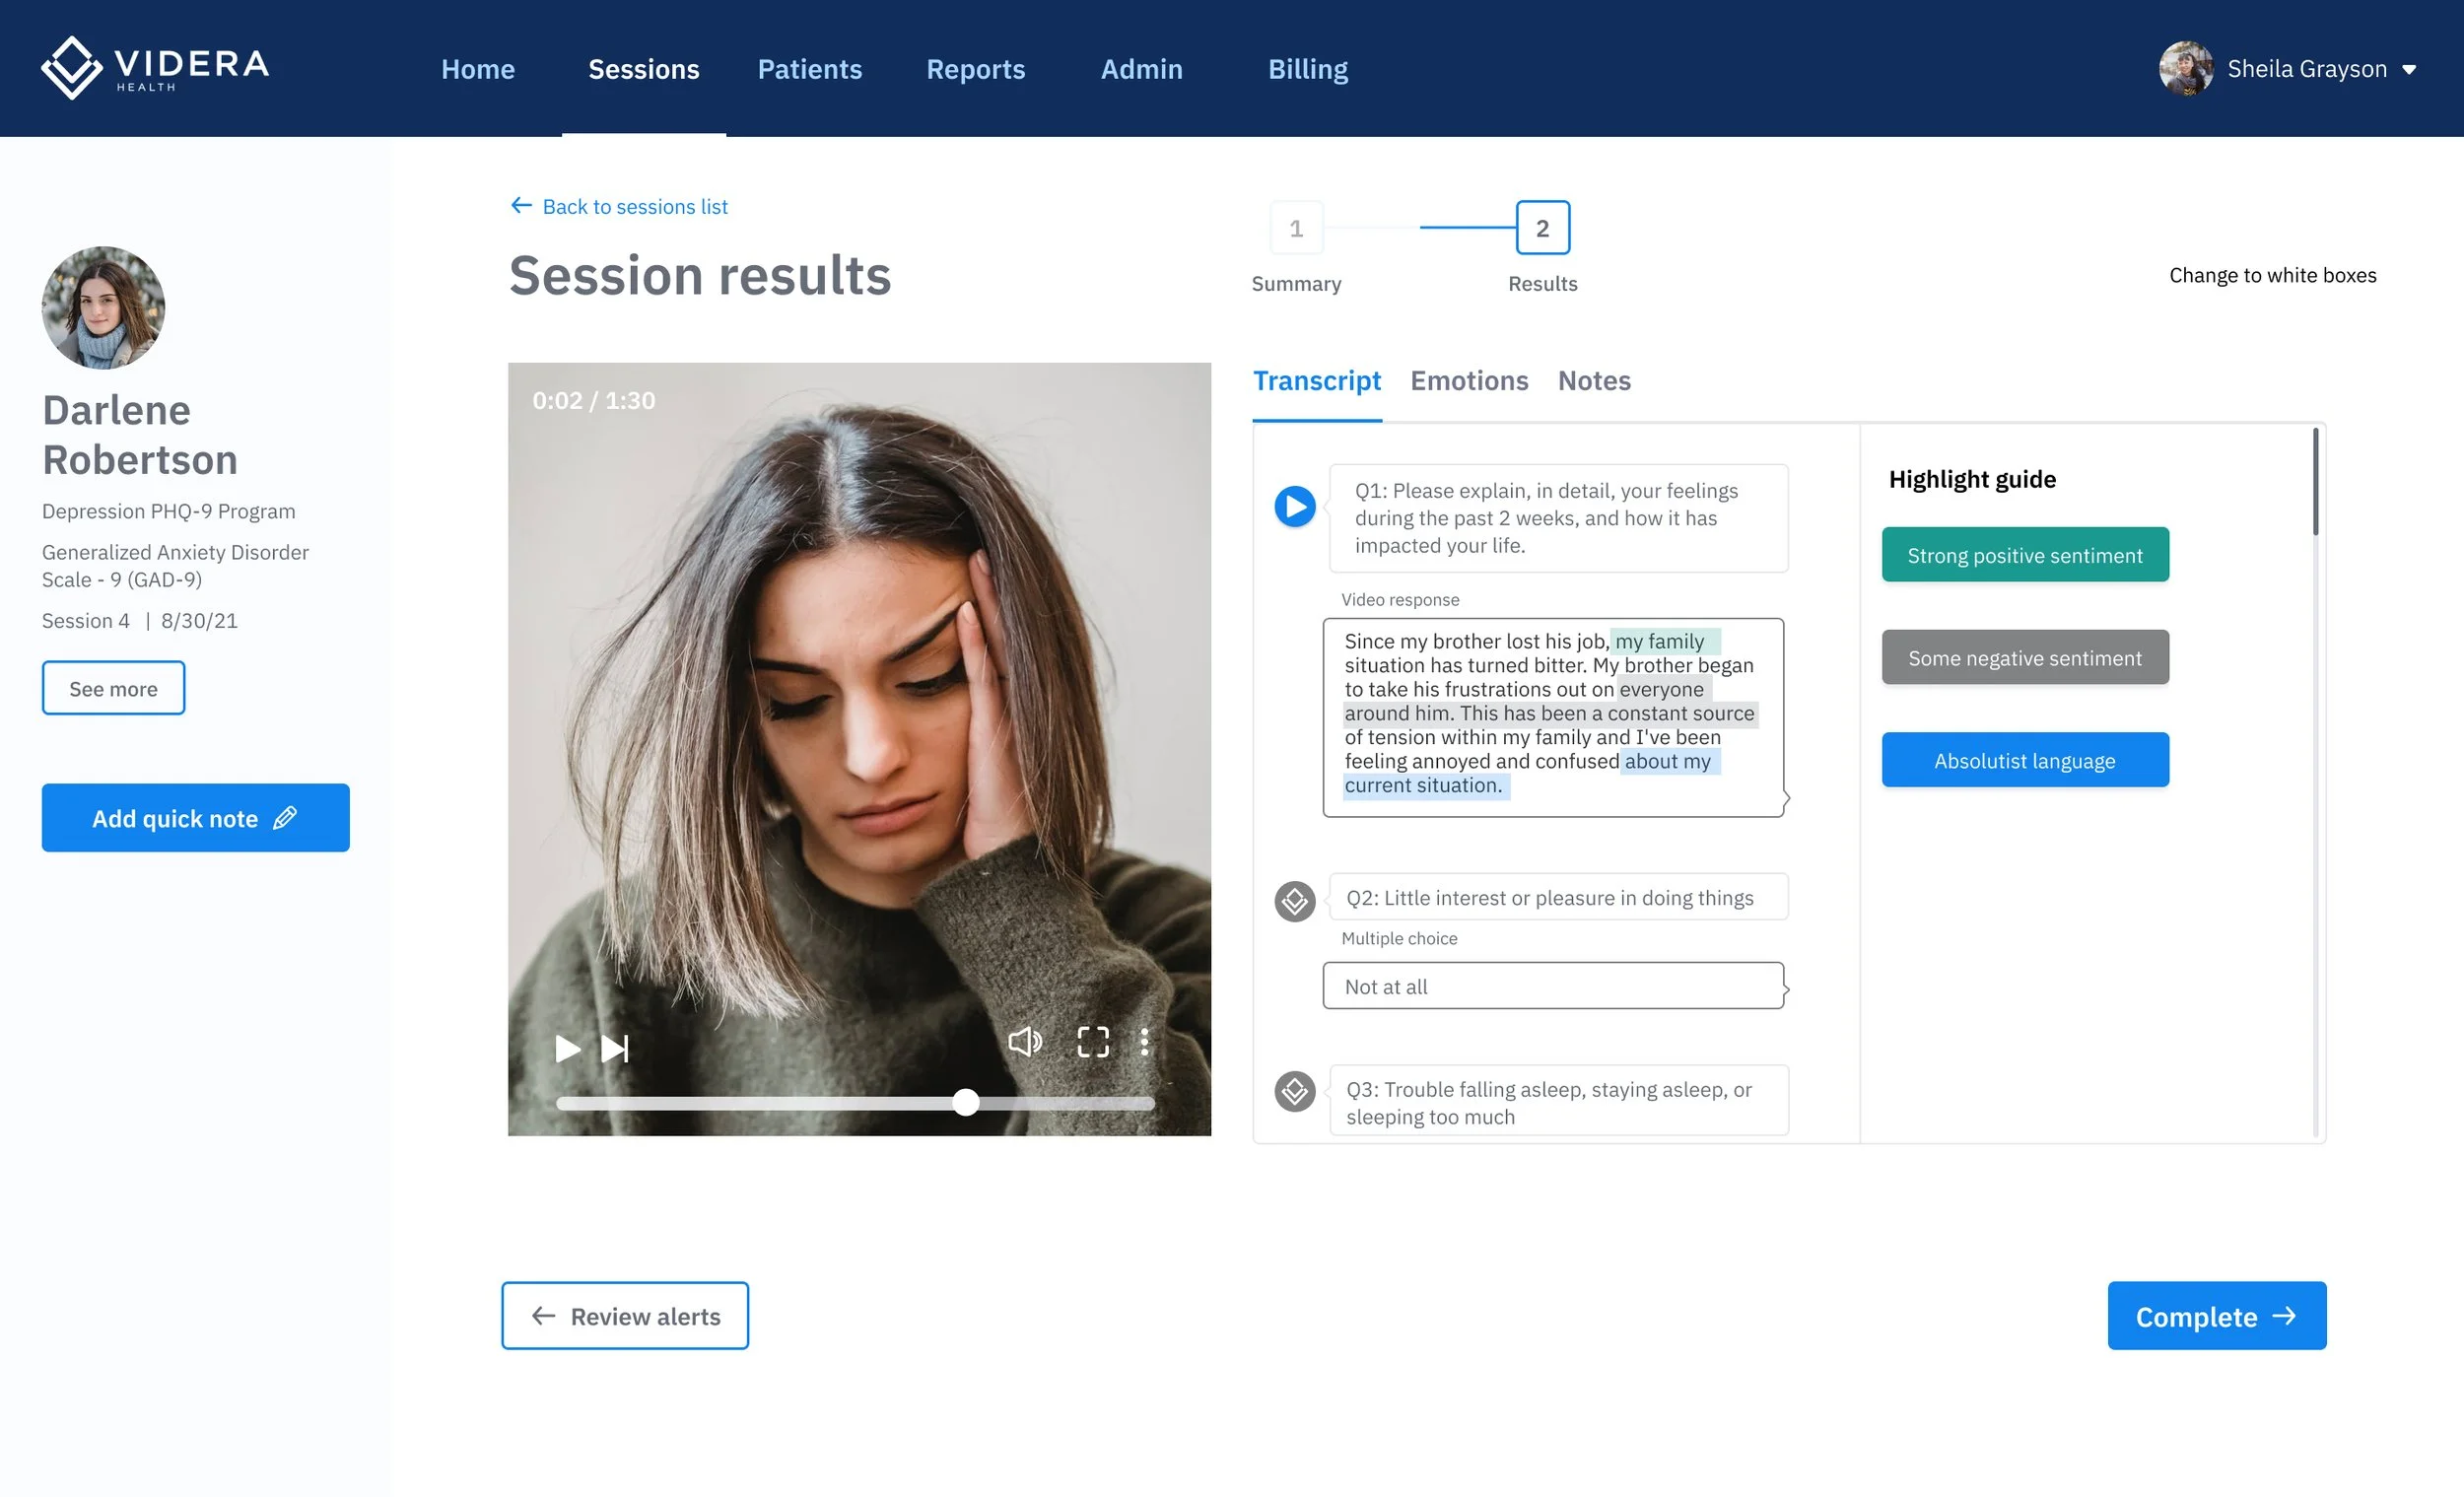Click the Videra Health logo
This screenshot has height=1497, width=2464.
pyautogui.click(x=154, y=67)
